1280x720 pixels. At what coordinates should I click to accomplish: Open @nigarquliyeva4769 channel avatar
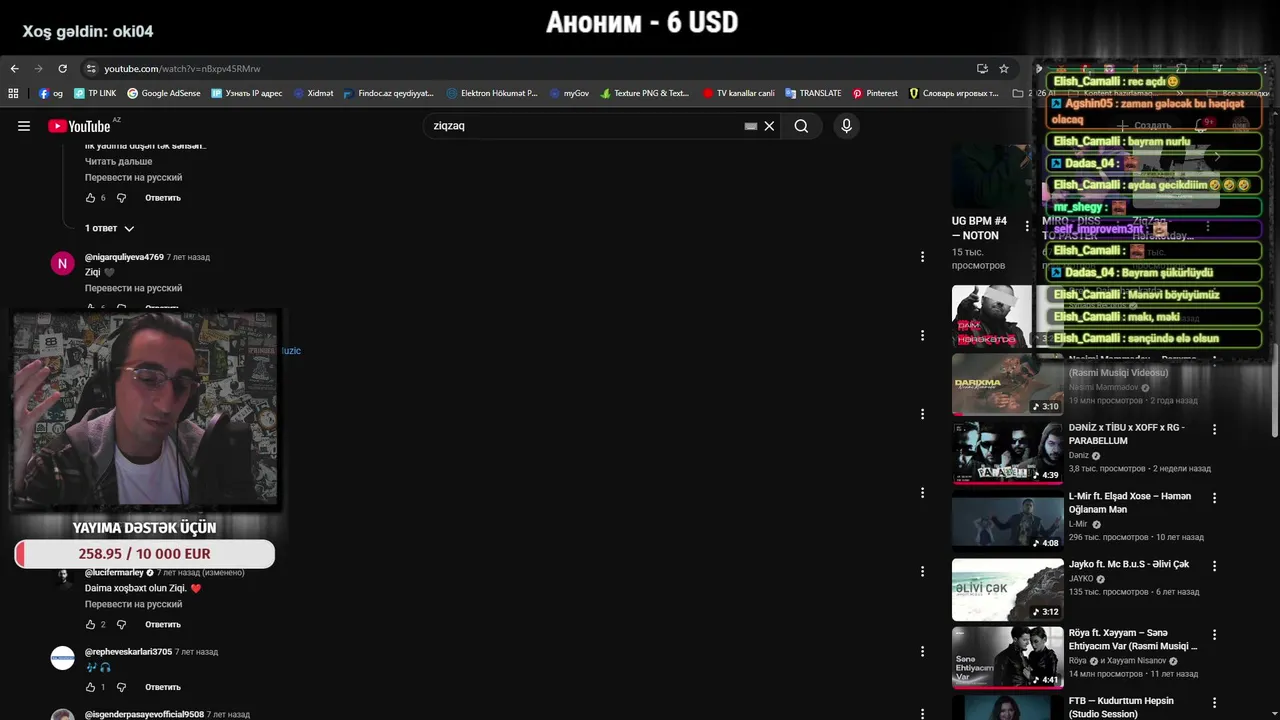click(62, 264)
